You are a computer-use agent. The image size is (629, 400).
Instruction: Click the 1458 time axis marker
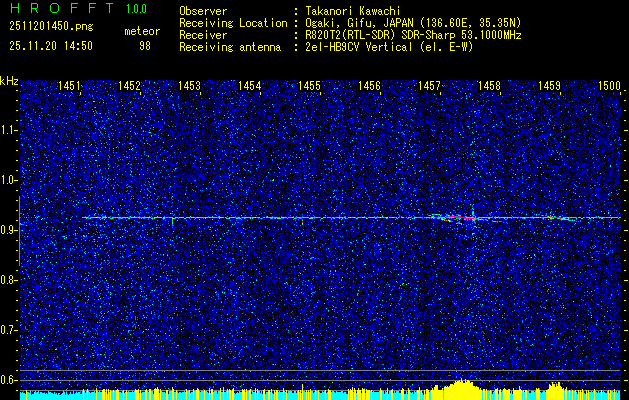tap(489, 86)
